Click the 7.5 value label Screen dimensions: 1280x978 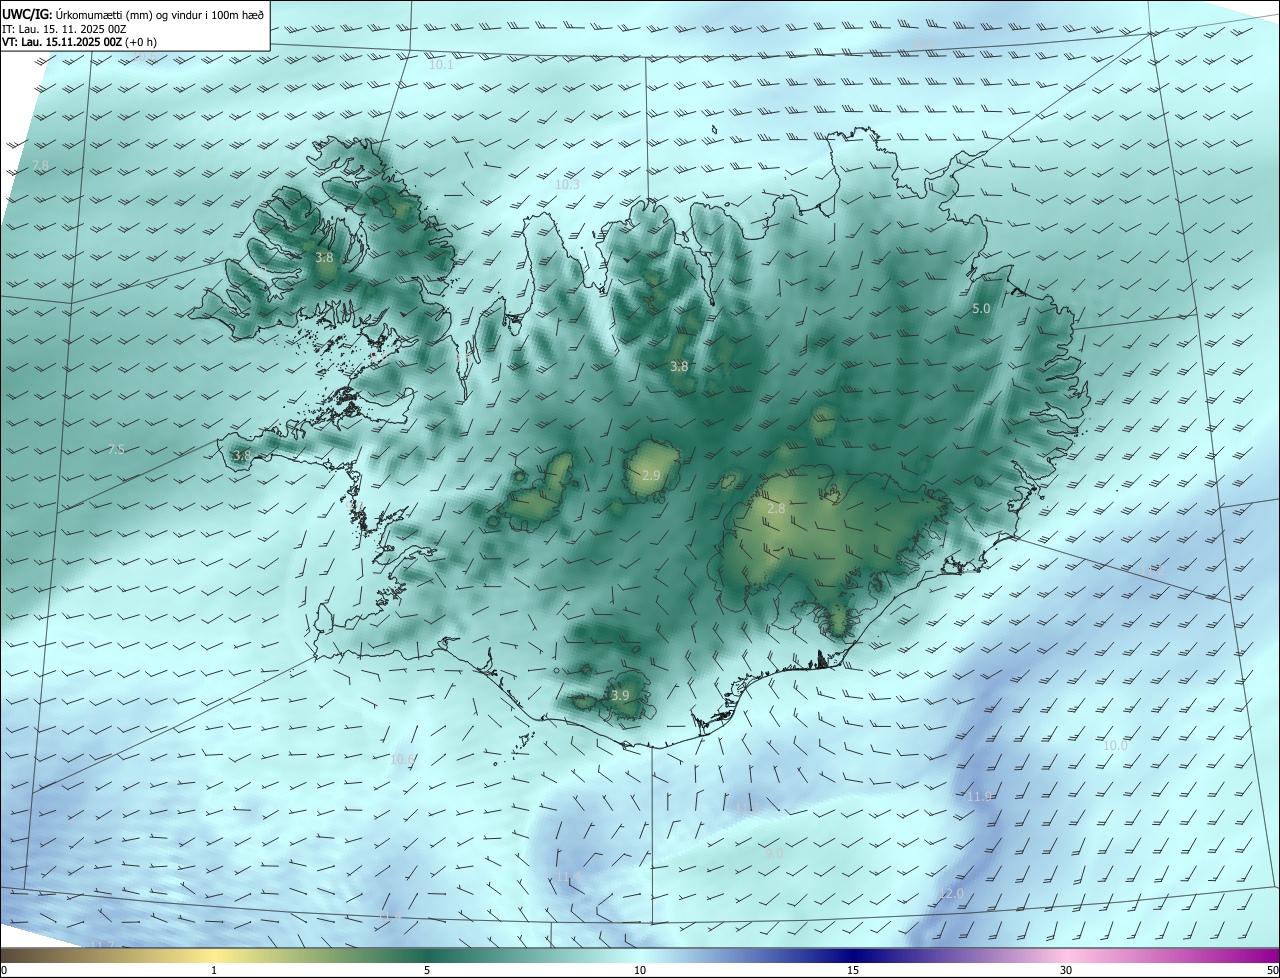coord(116,450)
